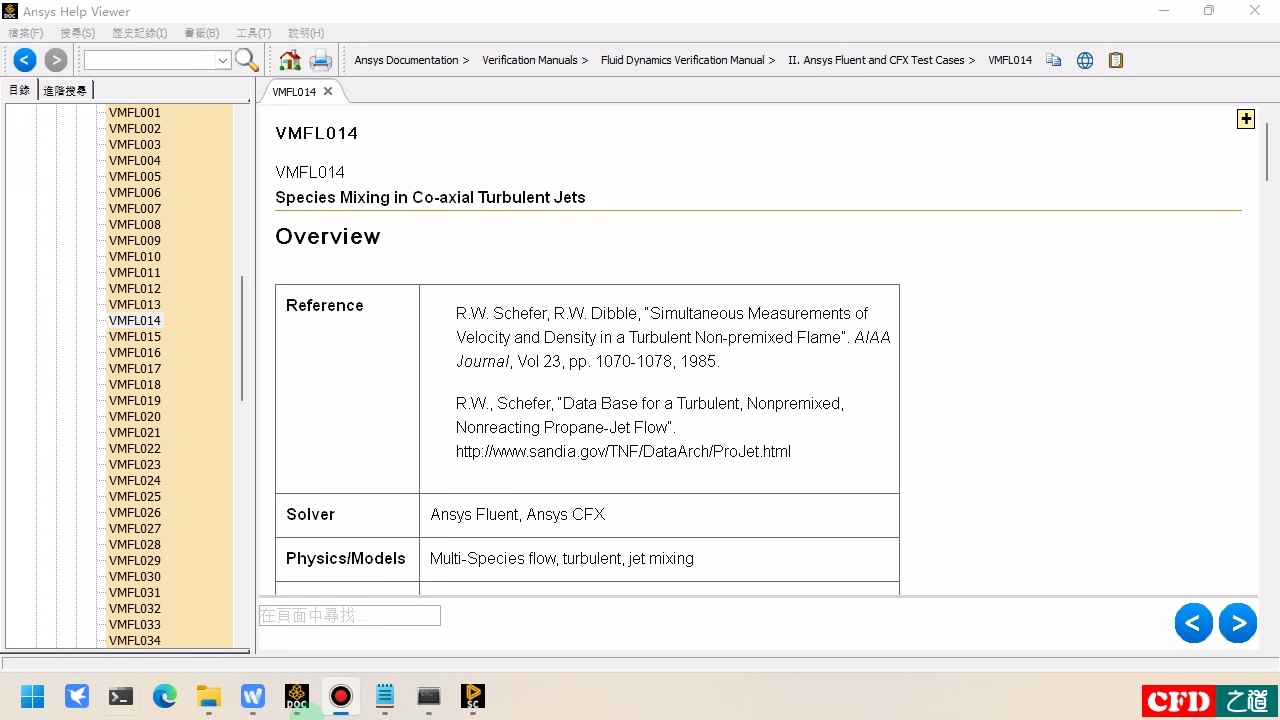This screenshot has height=720, width=1280.
Task: Go to previous page using bottom-right arrow
Action: pos(1193,623)
